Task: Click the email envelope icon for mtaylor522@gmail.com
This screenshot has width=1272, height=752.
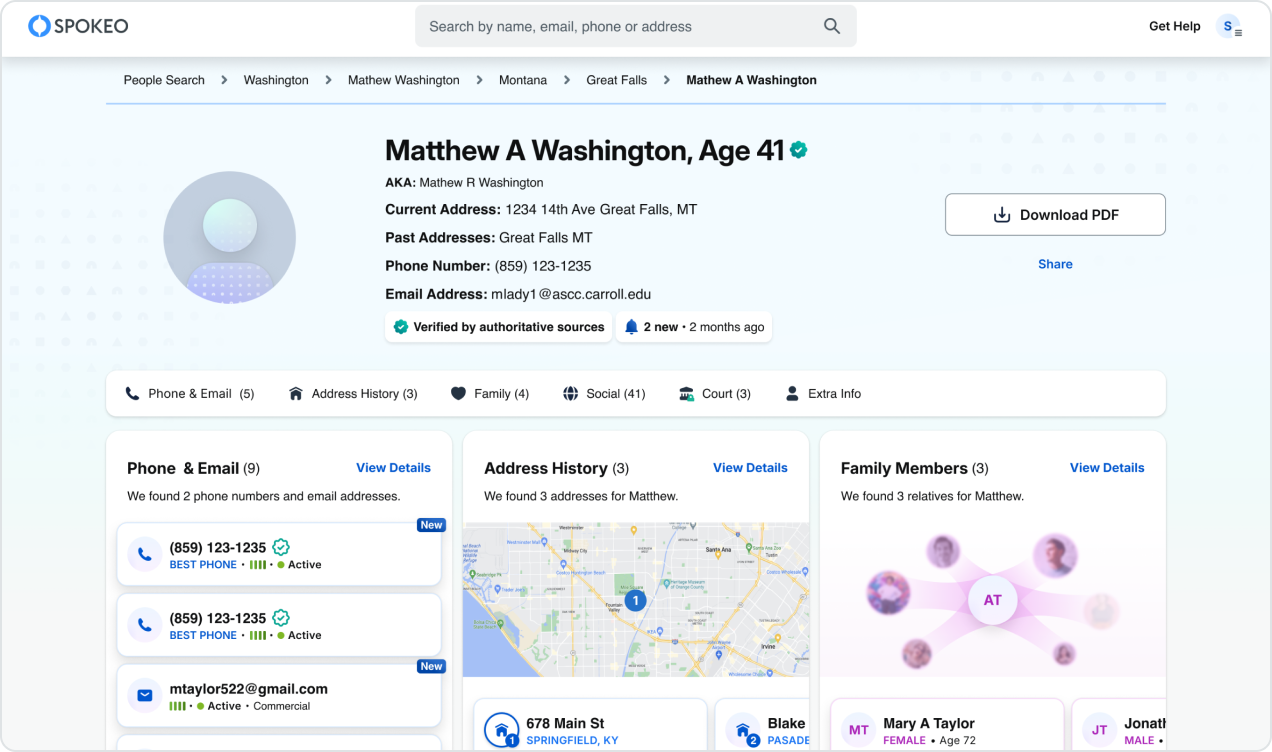Action: 145,696
